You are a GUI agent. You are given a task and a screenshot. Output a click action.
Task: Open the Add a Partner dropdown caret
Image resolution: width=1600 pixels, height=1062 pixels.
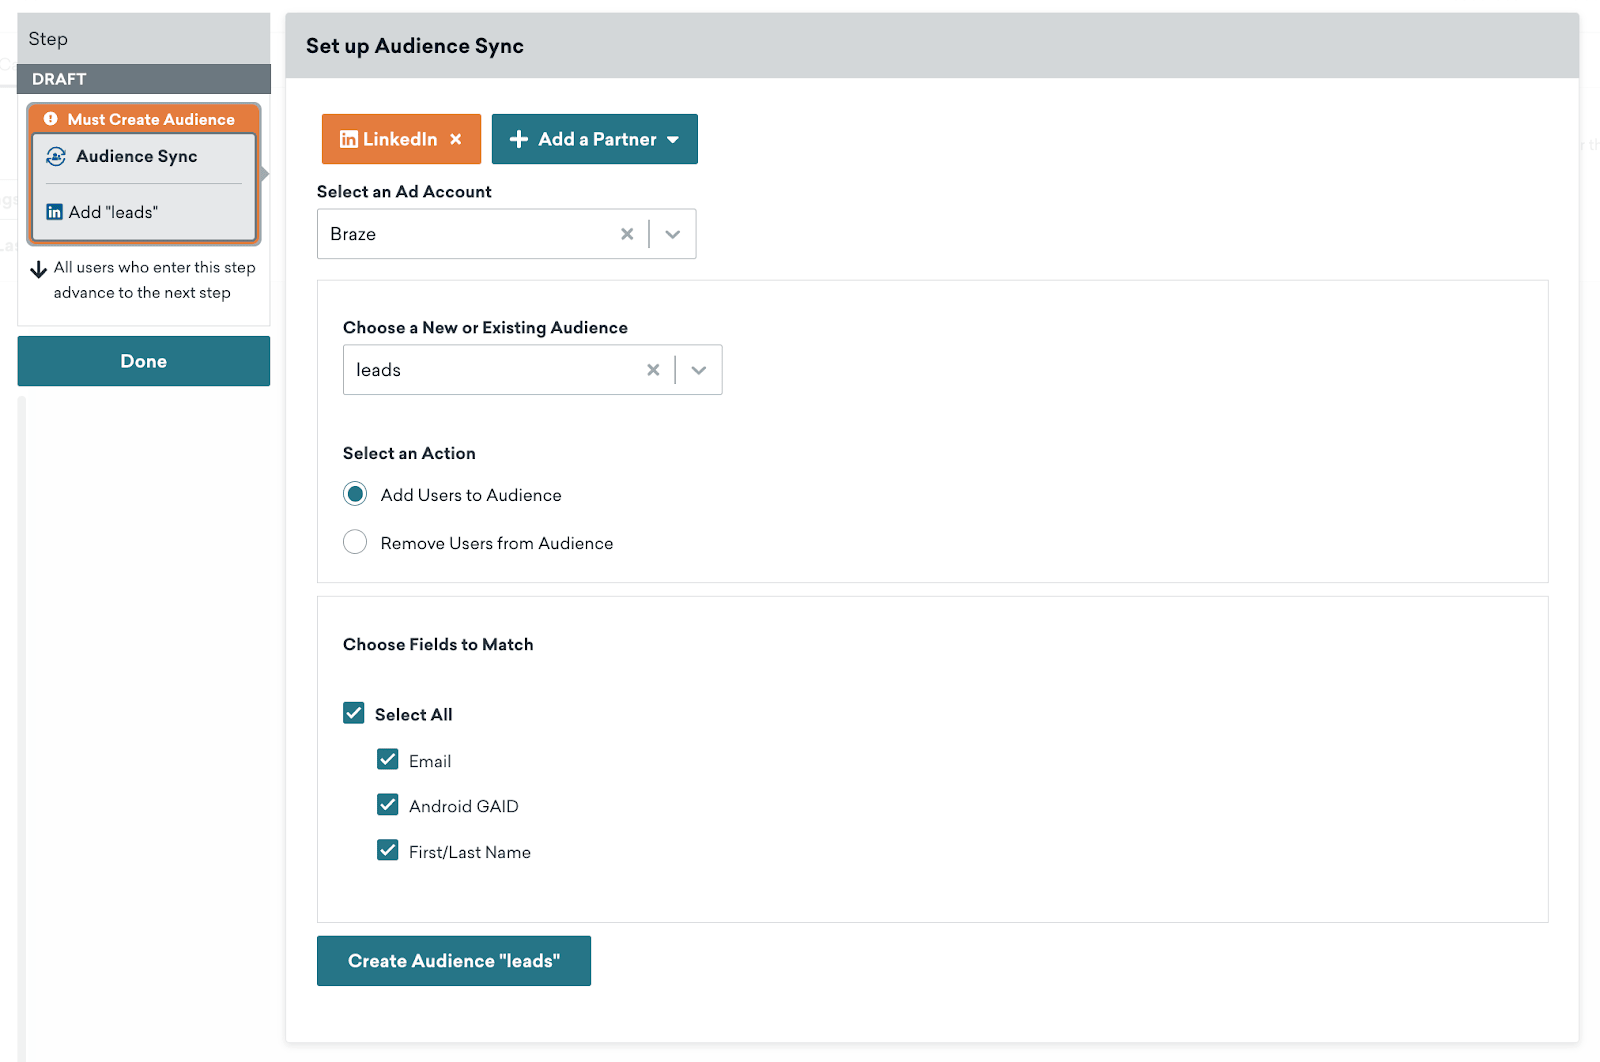tap(673, 139)
